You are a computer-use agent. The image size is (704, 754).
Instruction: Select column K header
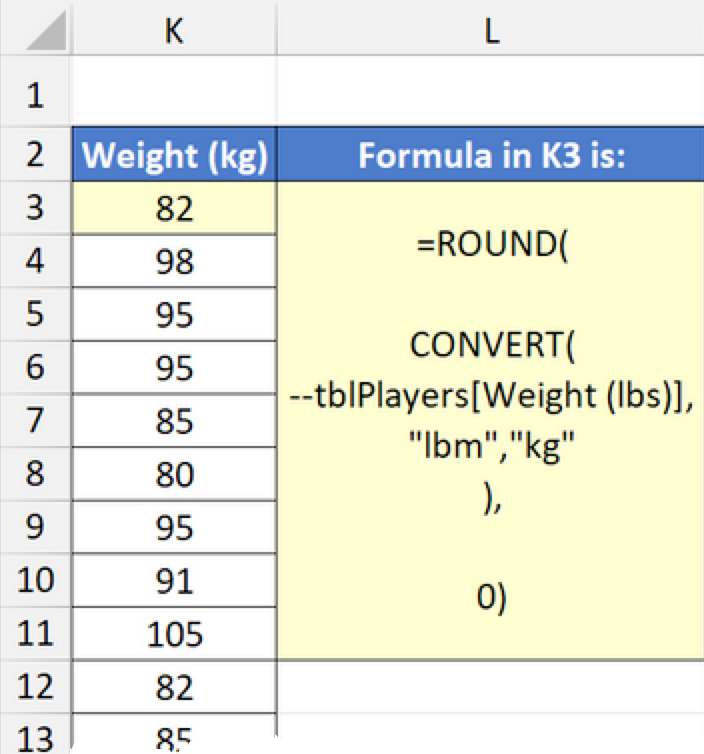[x=174, y=31]
